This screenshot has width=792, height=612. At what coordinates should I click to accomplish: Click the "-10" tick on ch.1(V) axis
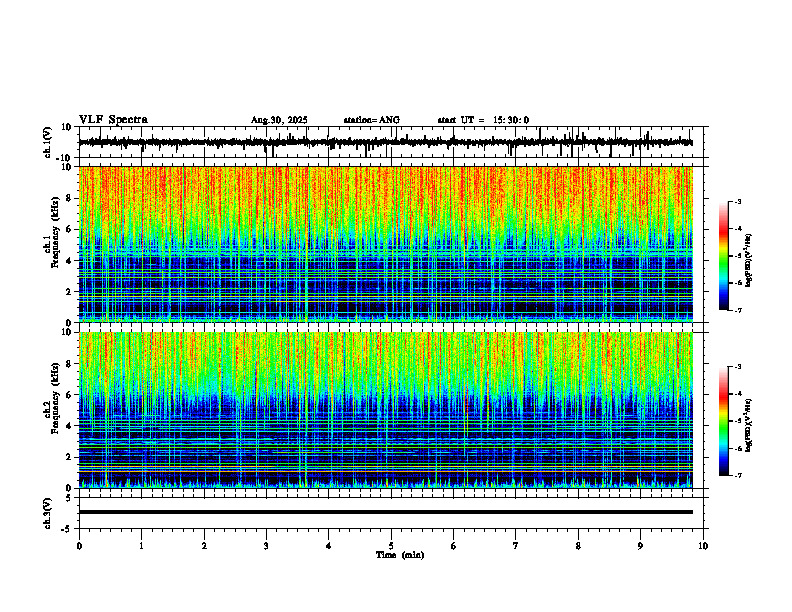(x=64, y=158)
